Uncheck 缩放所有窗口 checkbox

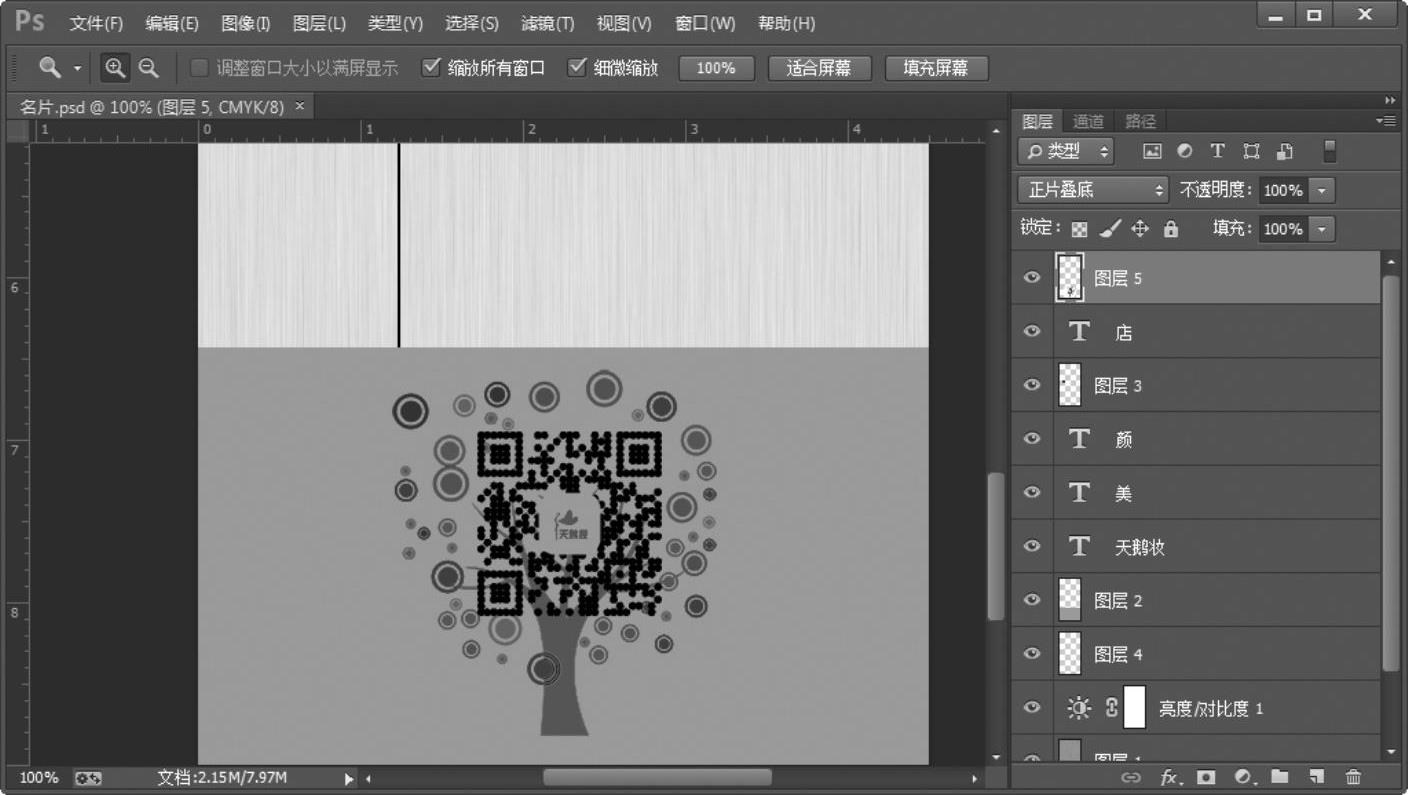431,68
